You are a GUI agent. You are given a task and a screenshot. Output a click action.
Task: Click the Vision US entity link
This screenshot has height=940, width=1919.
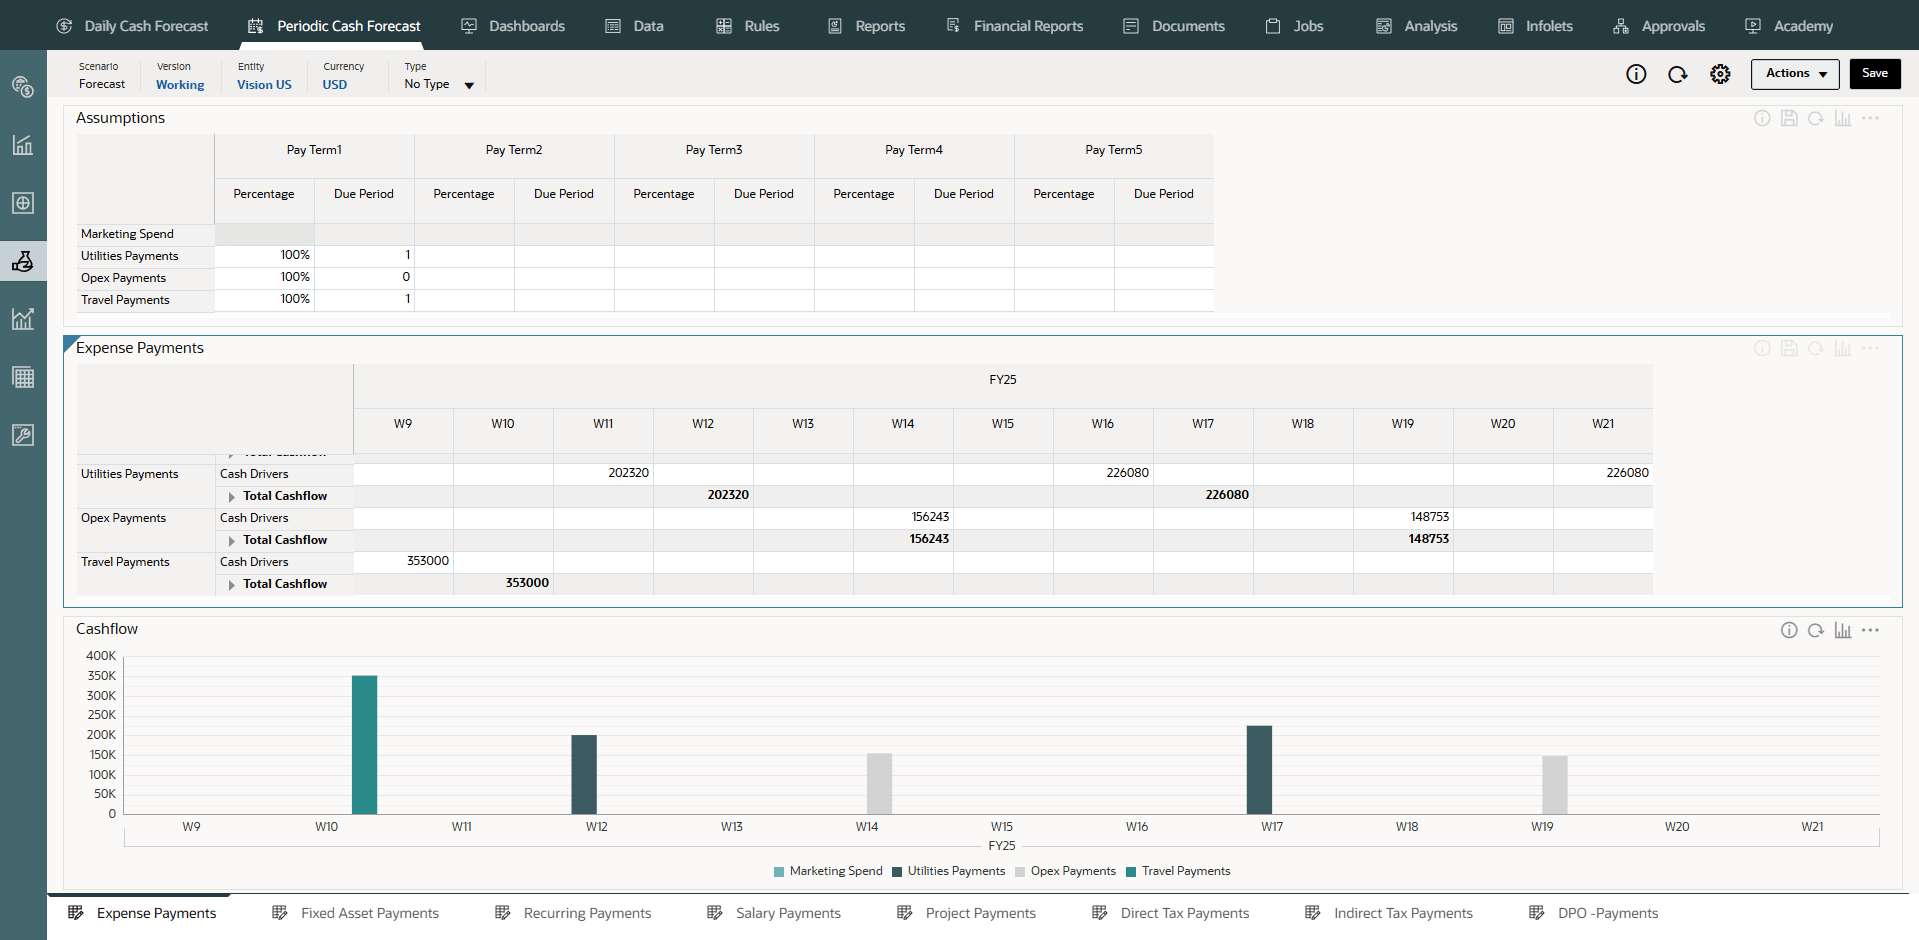264,85
